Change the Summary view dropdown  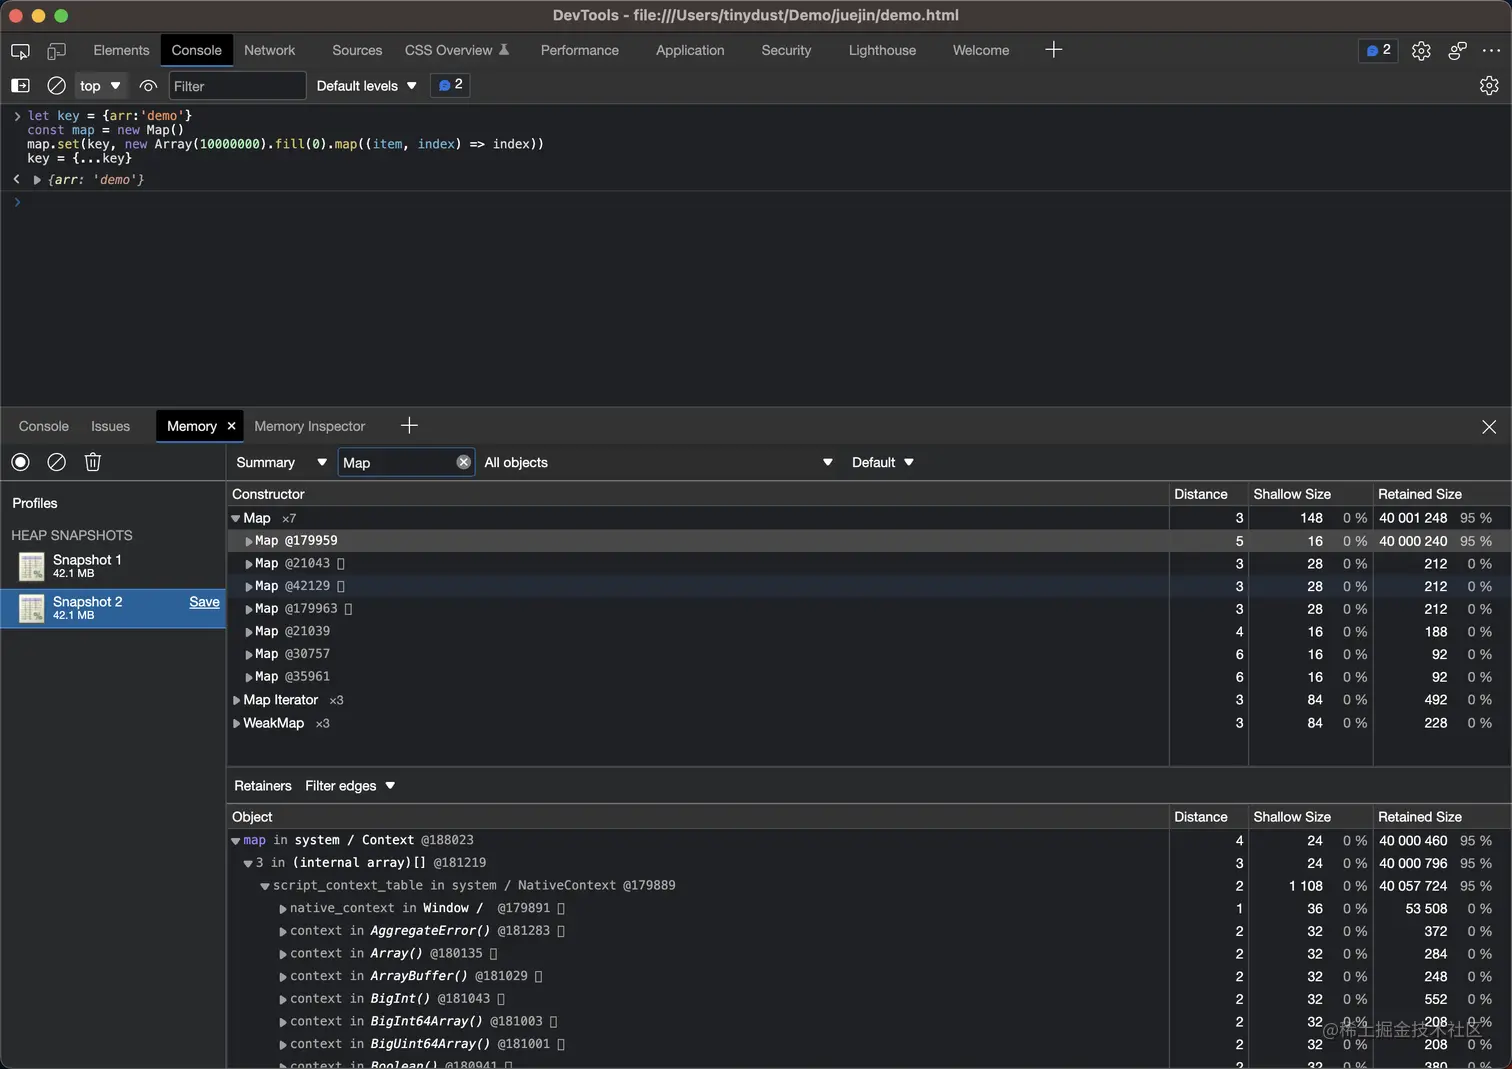click(281, 462)
